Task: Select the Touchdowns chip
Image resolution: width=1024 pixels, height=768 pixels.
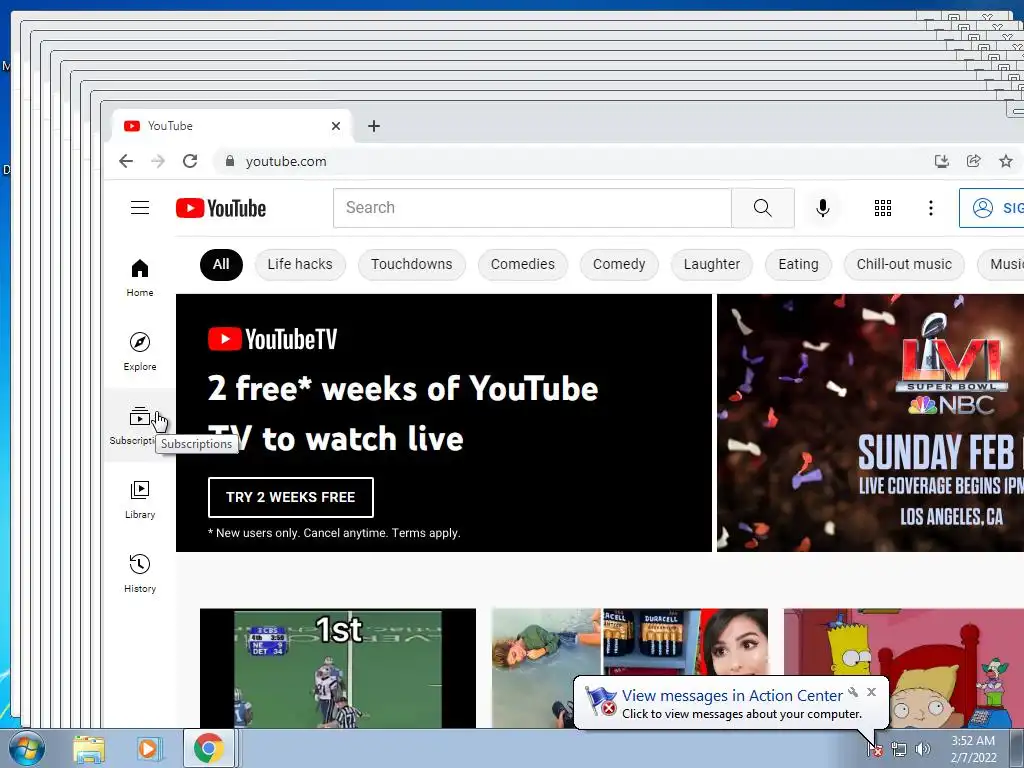Action: [x=411, y=264]
